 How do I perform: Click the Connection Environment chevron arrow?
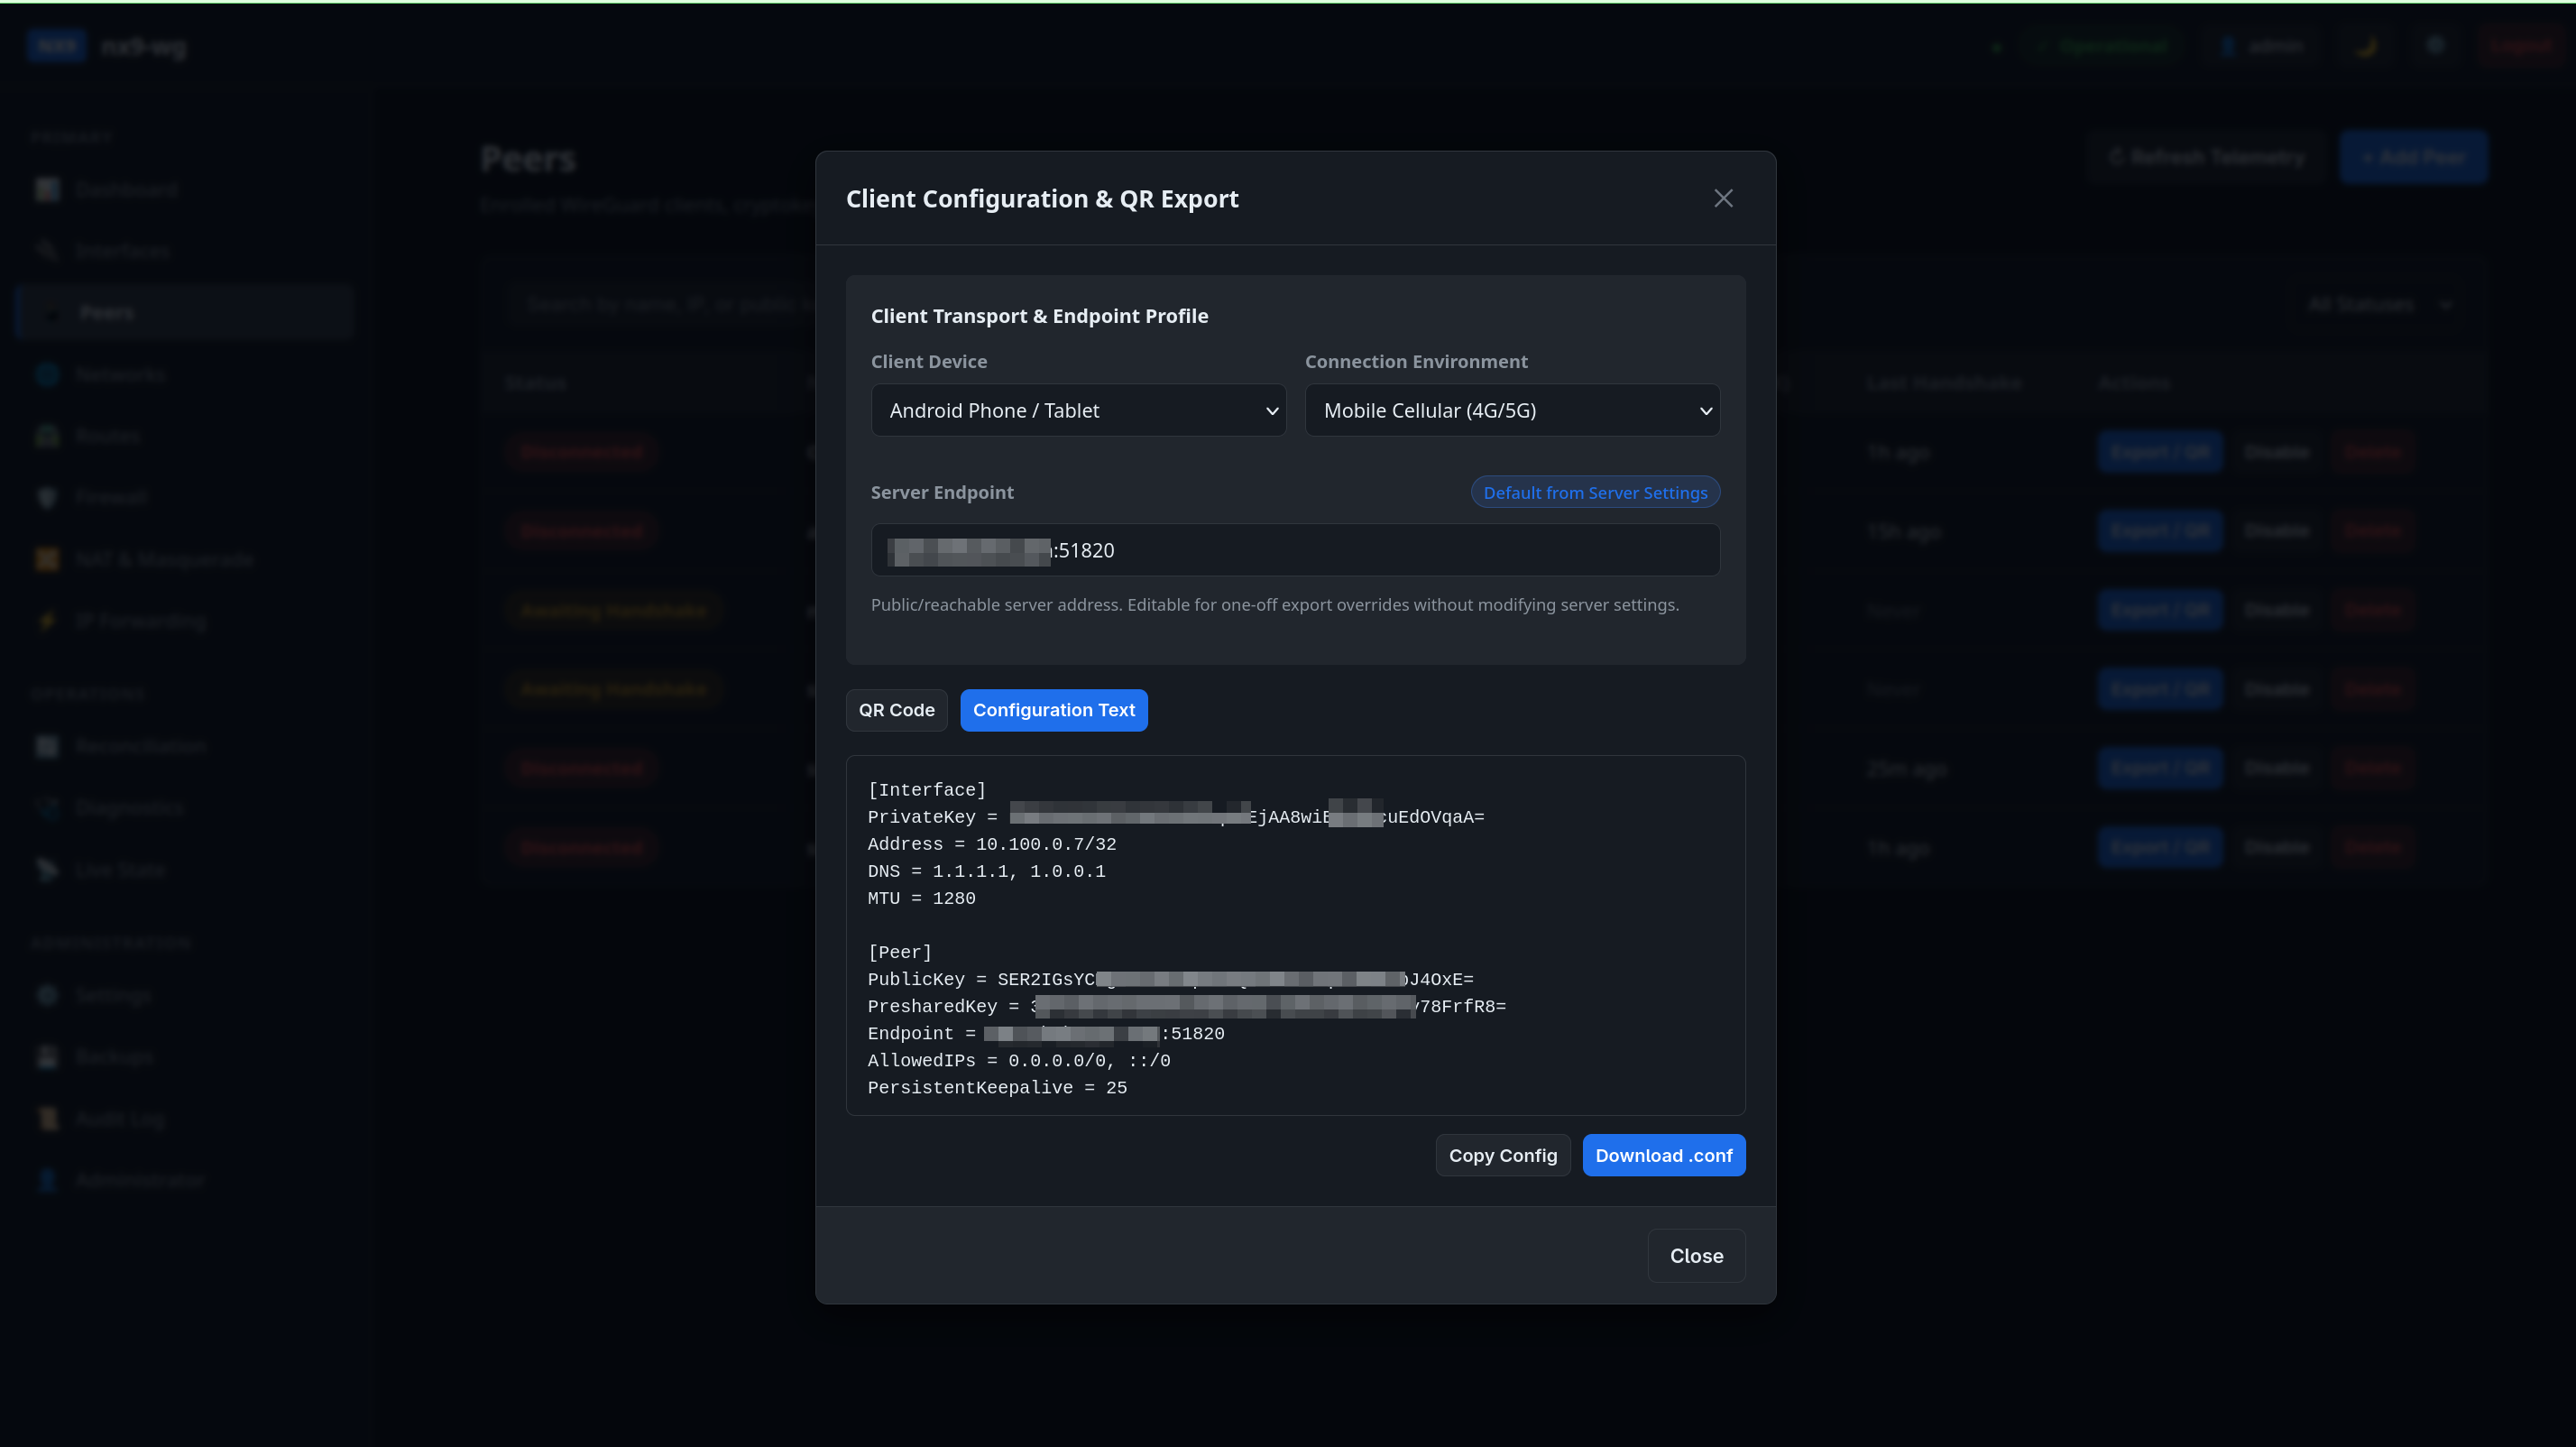point(1706,411)
